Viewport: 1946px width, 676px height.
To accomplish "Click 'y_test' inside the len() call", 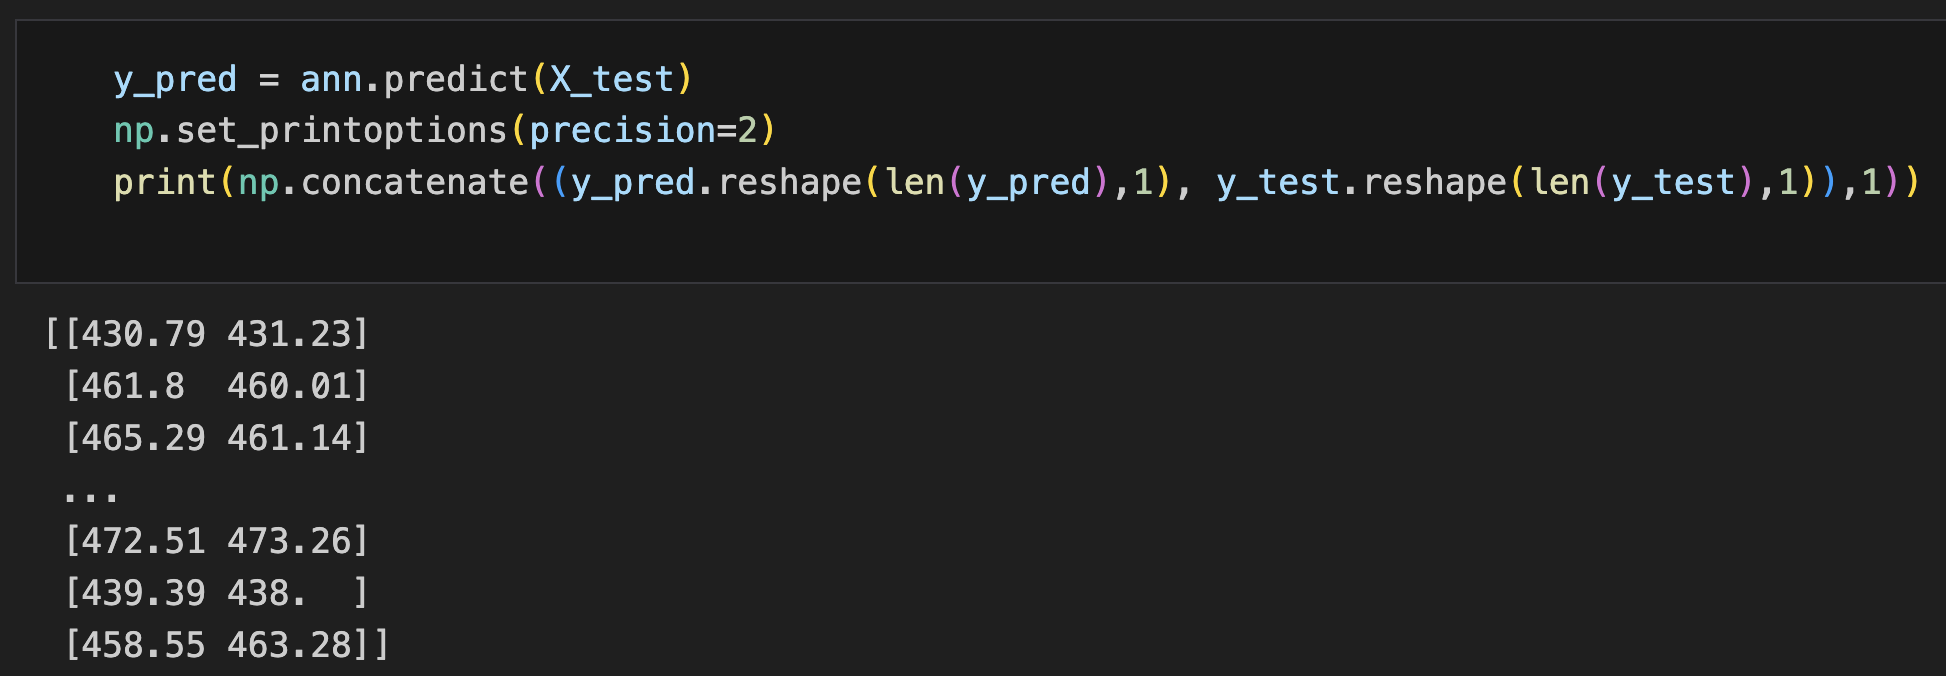I will pos(1673,182).
